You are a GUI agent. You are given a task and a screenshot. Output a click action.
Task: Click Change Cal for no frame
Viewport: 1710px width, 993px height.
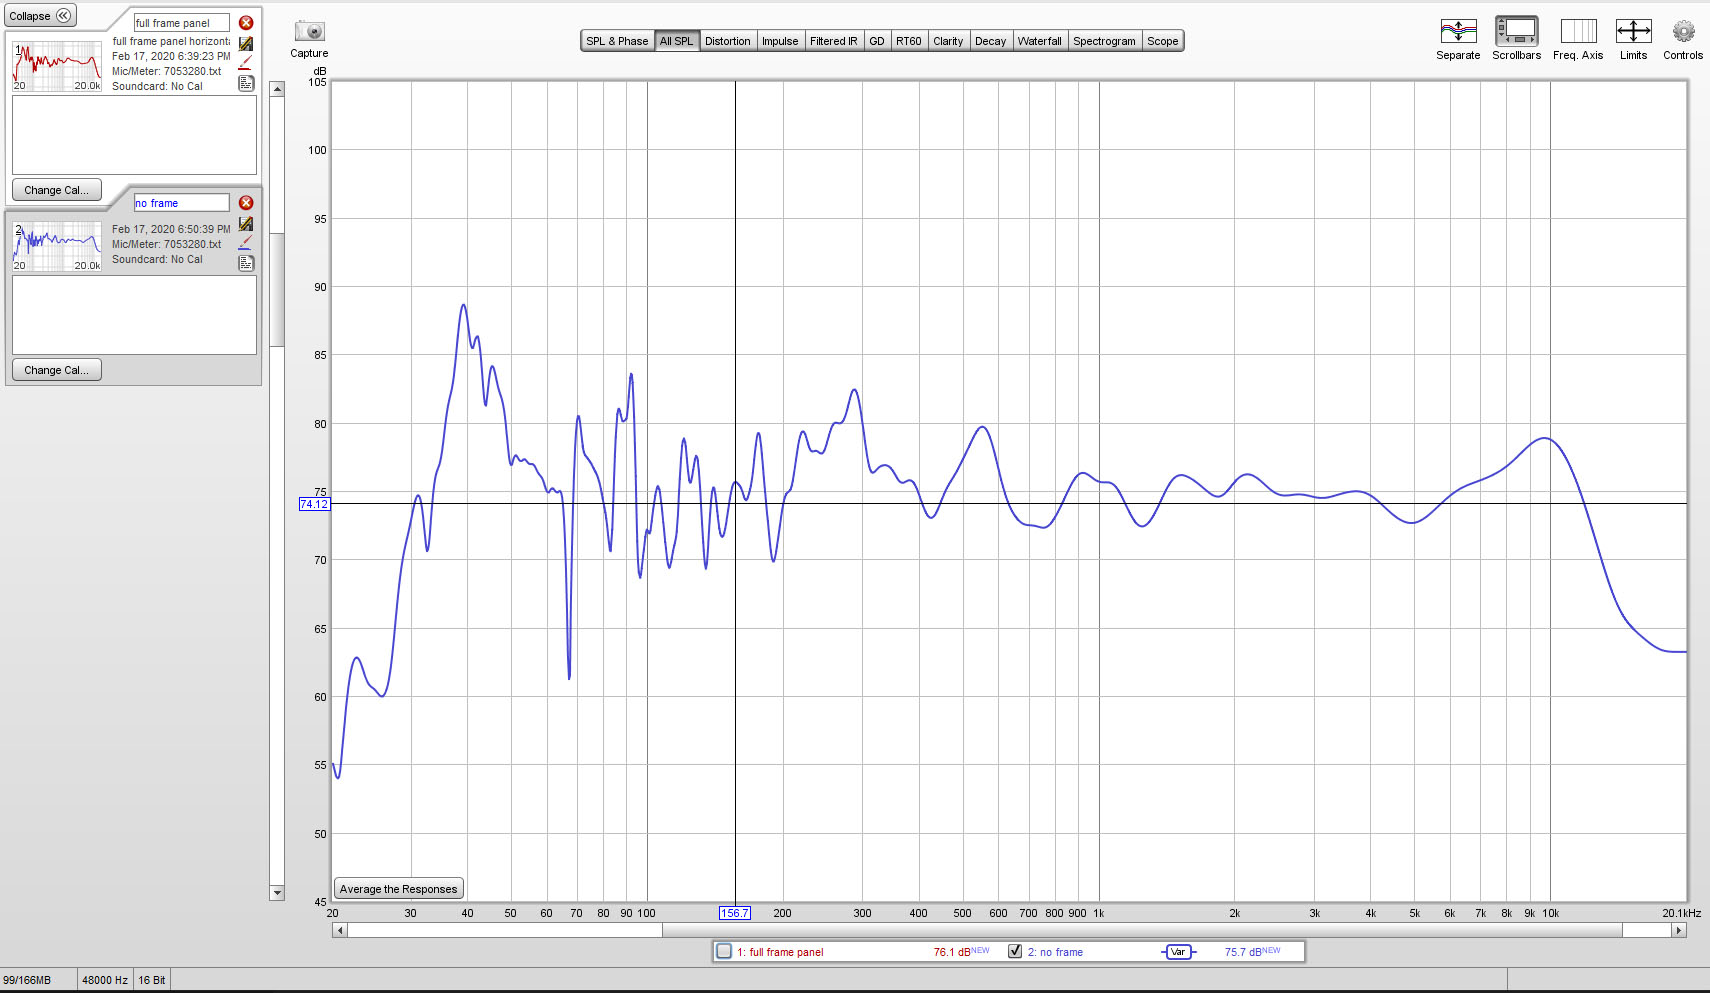[x=56, y=370]
